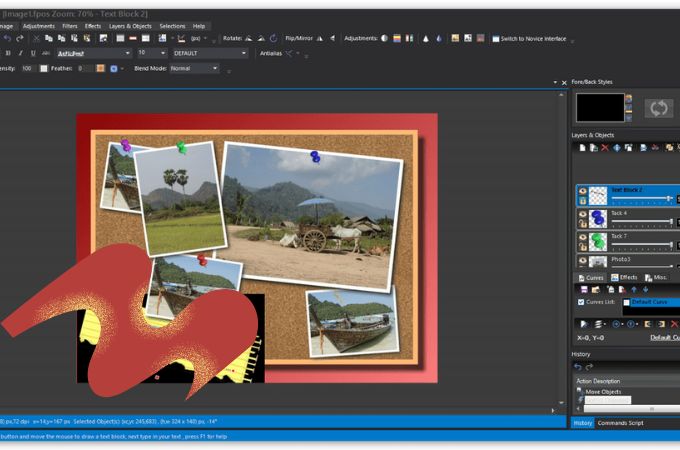The height and width of the screenshot is (450, 680).
Task: Hide the Tack 7 layer
Action: click(x=583, y=237)
